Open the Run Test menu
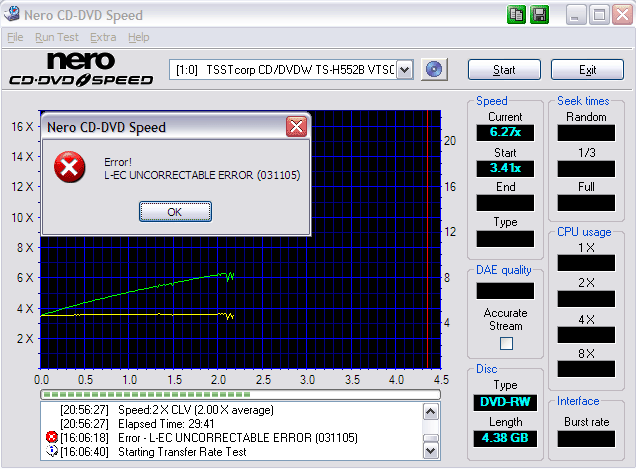The image size is (636, 469). click(57, 37)
